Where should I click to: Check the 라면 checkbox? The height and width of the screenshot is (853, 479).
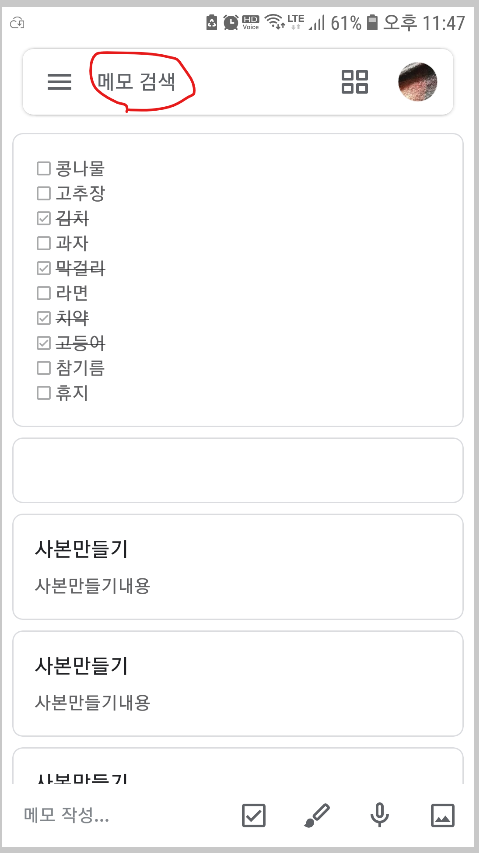click(43, 293)
